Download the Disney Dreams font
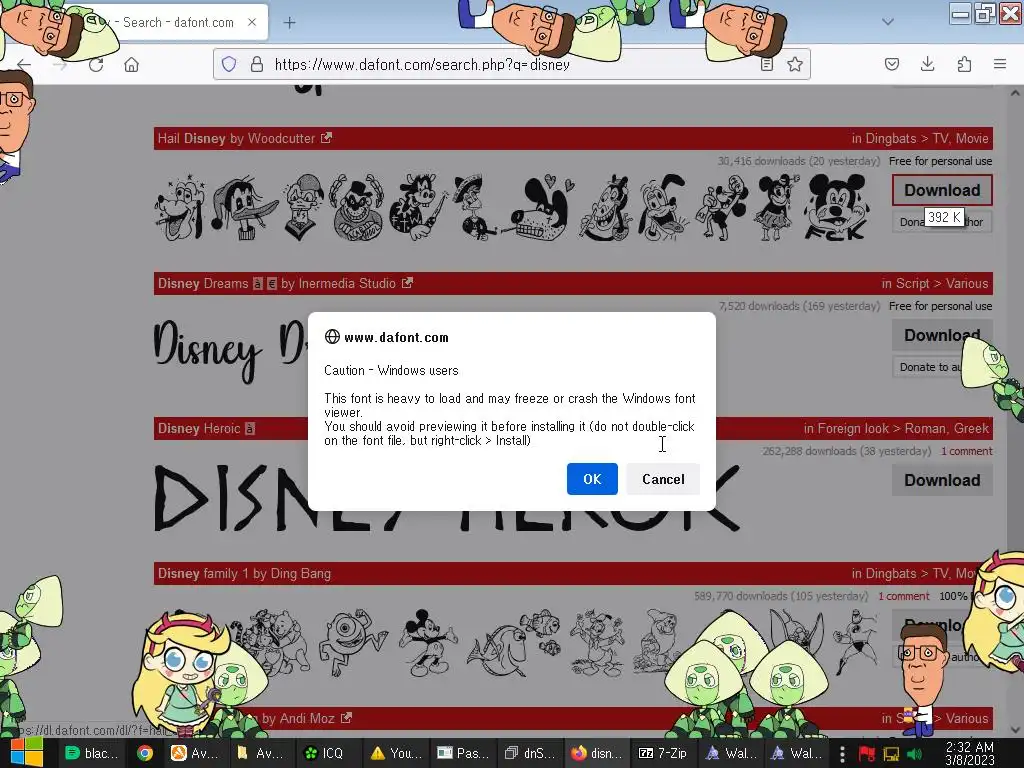 click(942, 335)
